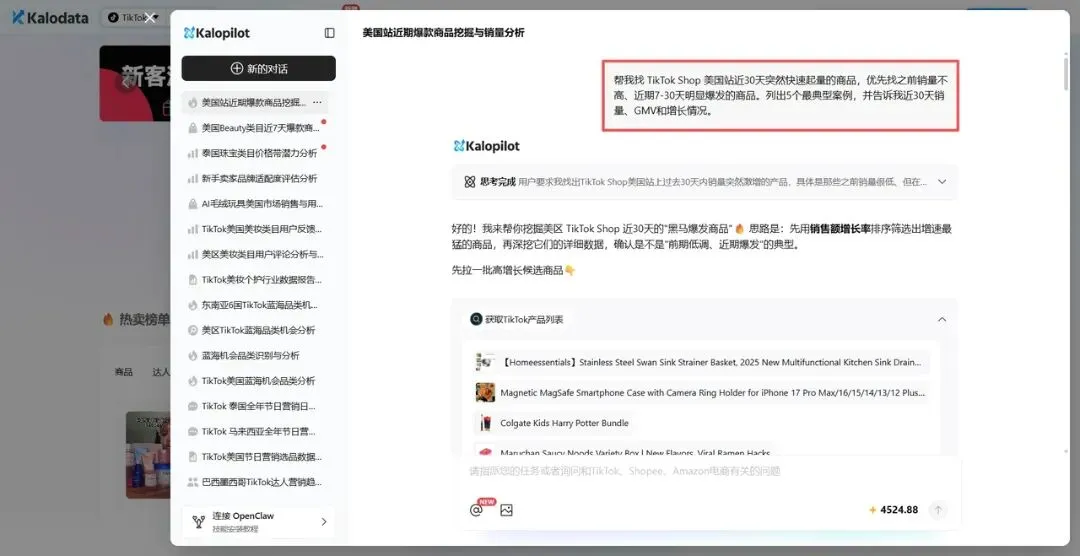Click the lock icon beside 美国Beauty类目 chat
Viewport: 1080px width, 556px height.
click(193, 128)
